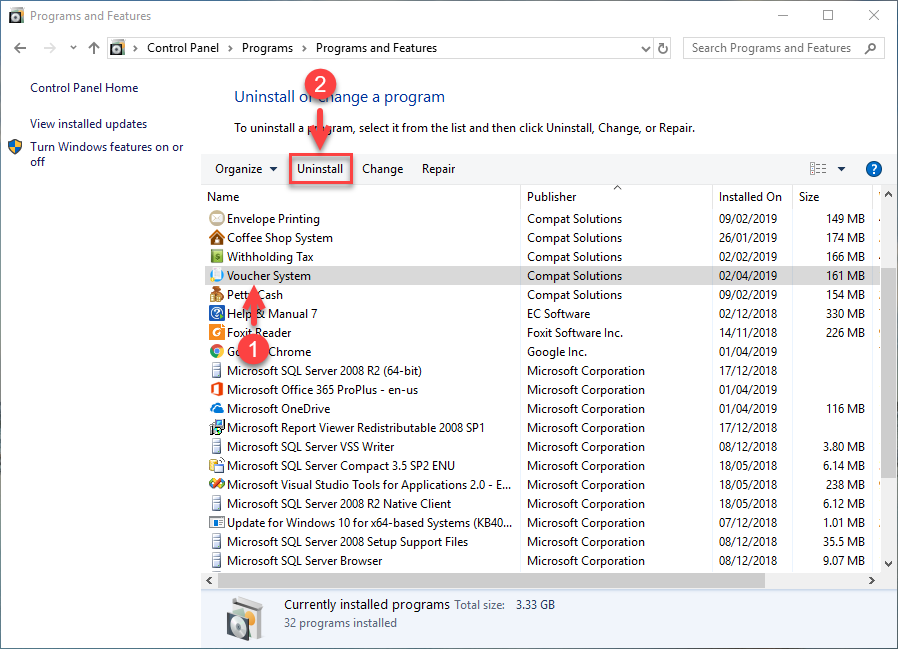Click the 330 MB size value
Viewport: 898px width, 649px height.
coord(845,313)
